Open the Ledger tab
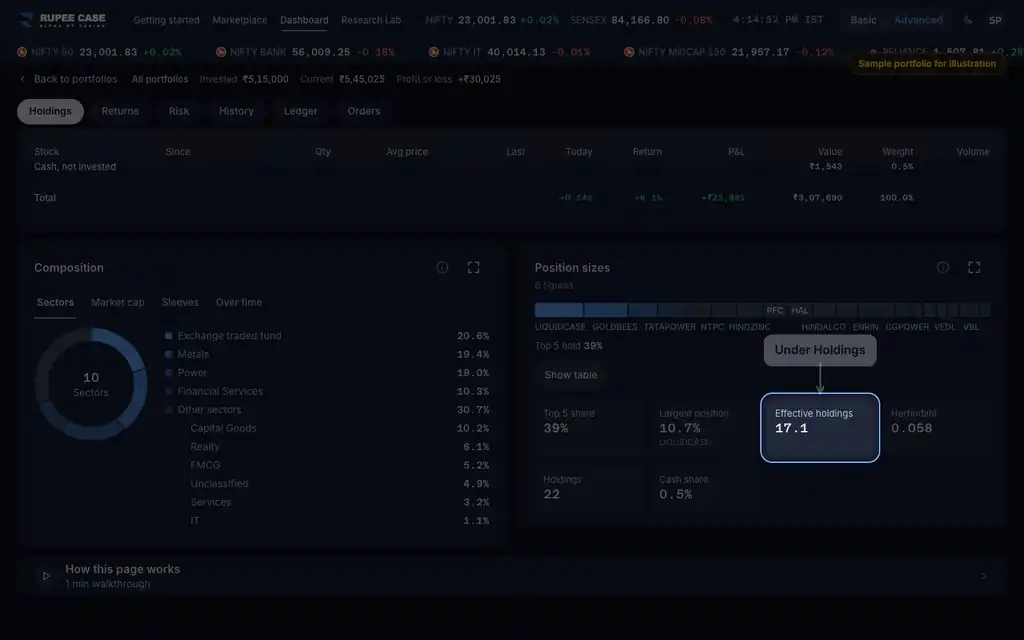1024x640 pixels. click(x=300, y=111)
